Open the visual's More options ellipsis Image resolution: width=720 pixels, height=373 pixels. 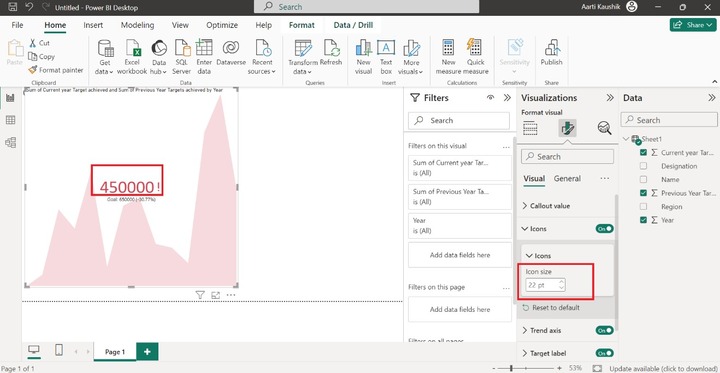[x=231, y=295]
